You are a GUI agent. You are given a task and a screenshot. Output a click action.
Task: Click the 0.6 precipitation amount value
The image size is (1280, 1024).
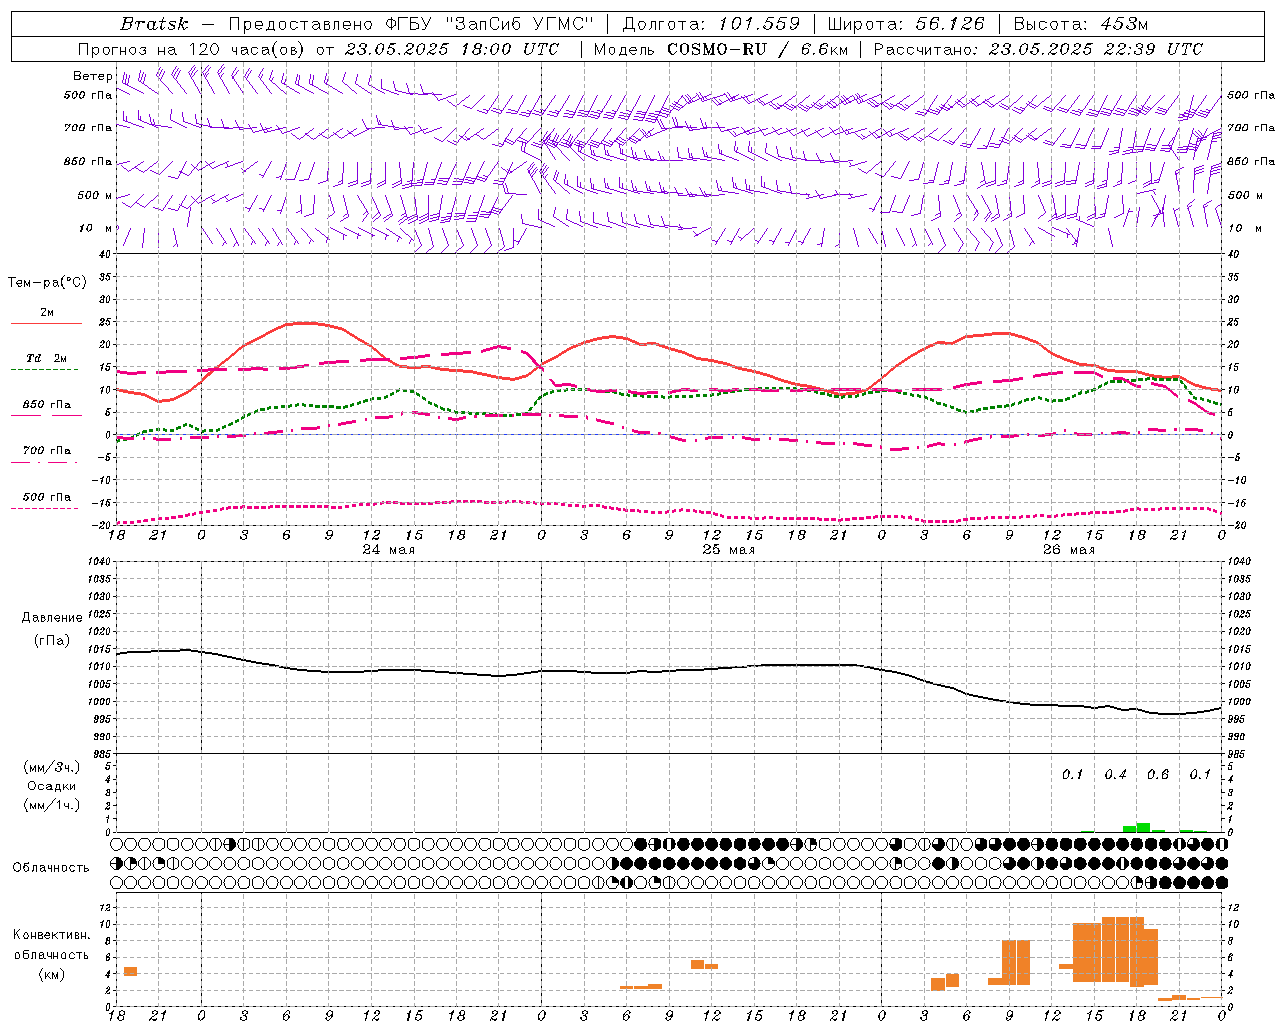coord(1158,774)
